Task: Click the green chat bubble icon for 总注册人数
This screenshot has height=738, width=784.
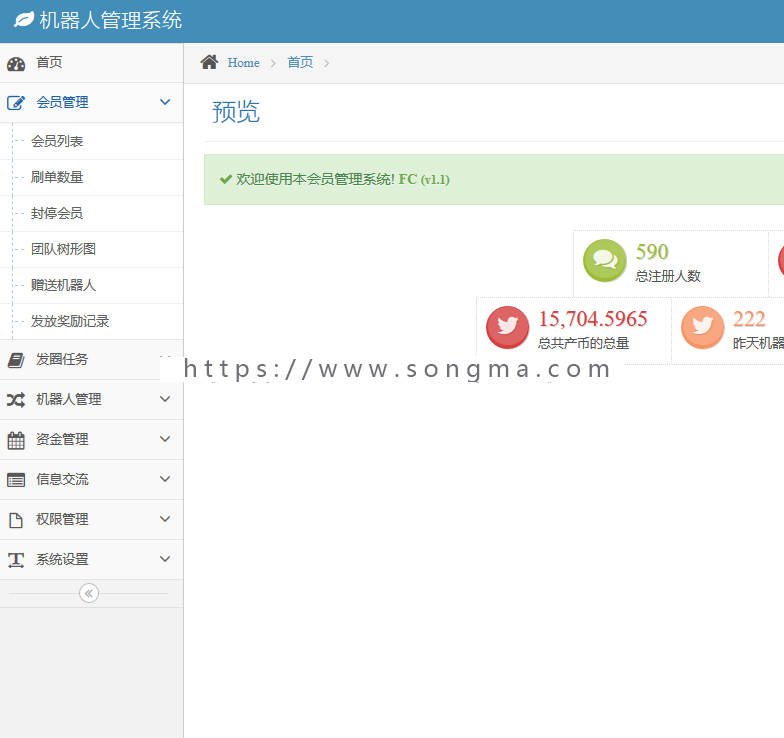Action: coord(604,260)
